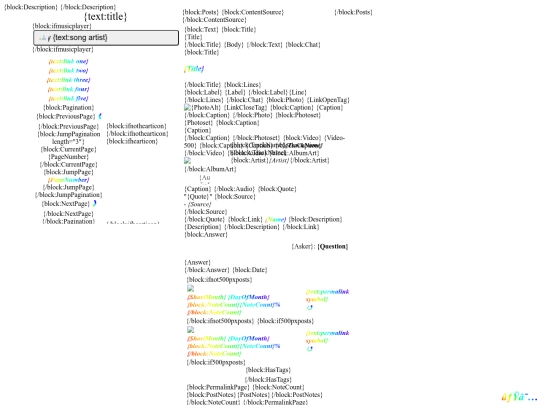Image resolution: width=540 pixels, height=405 pixels.
Task: Click the {LinkOpenTag} text
Action: [328, 100]
